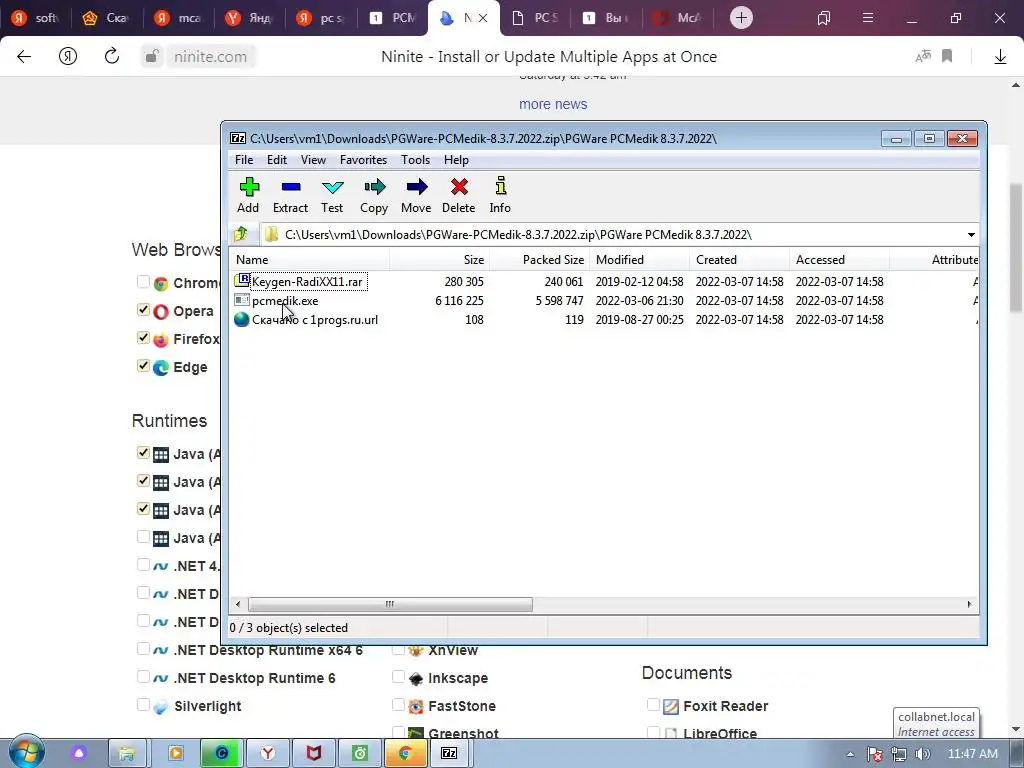Reload the ninite.com page
The image size is (1024, 768).
112,56
